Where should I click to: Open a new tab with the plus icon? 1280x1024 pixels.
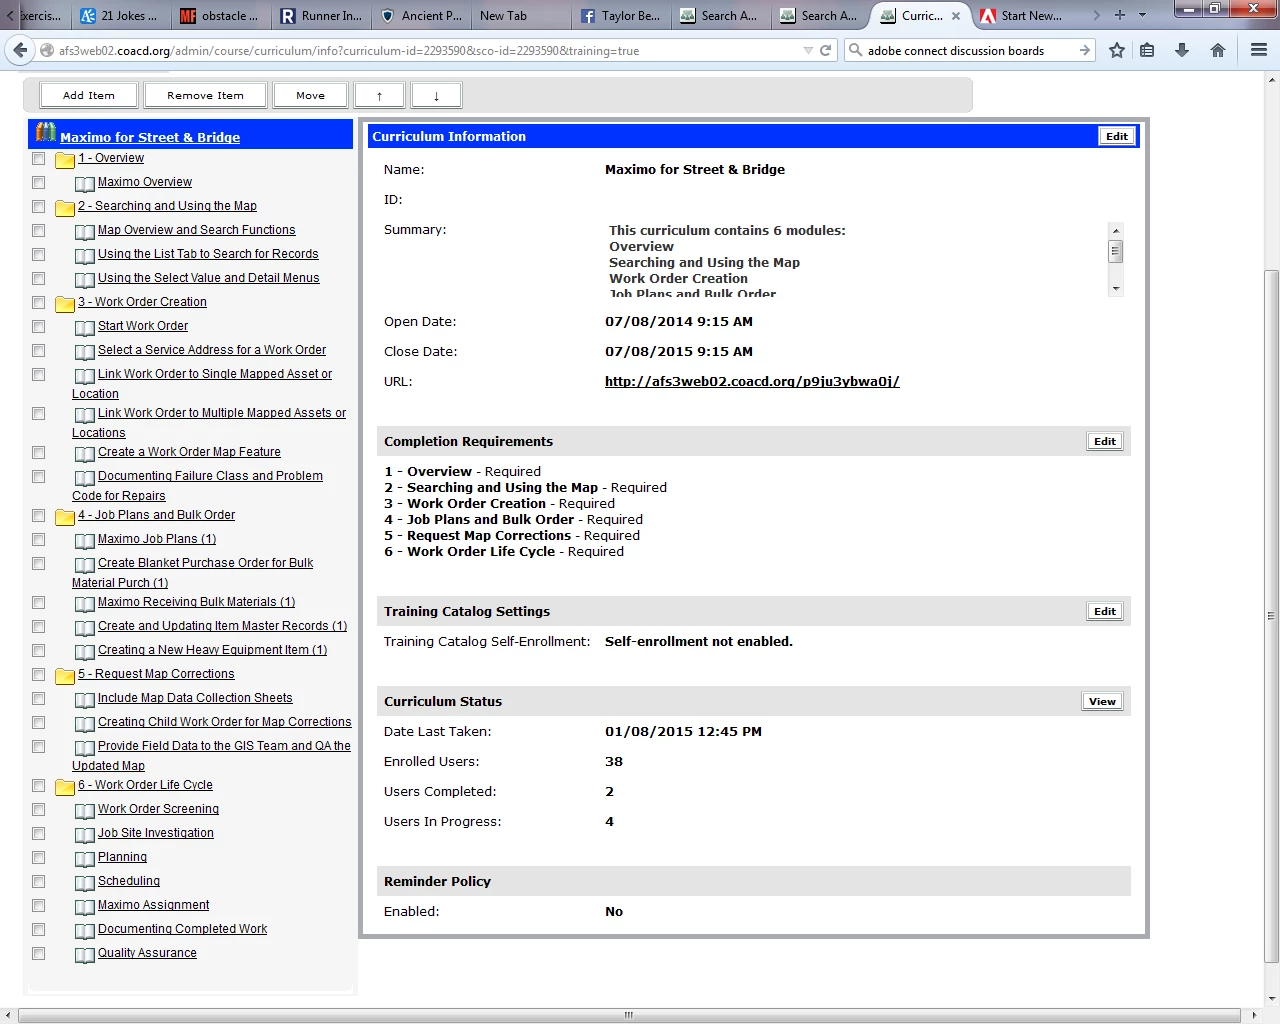(x=1120, y=15)
